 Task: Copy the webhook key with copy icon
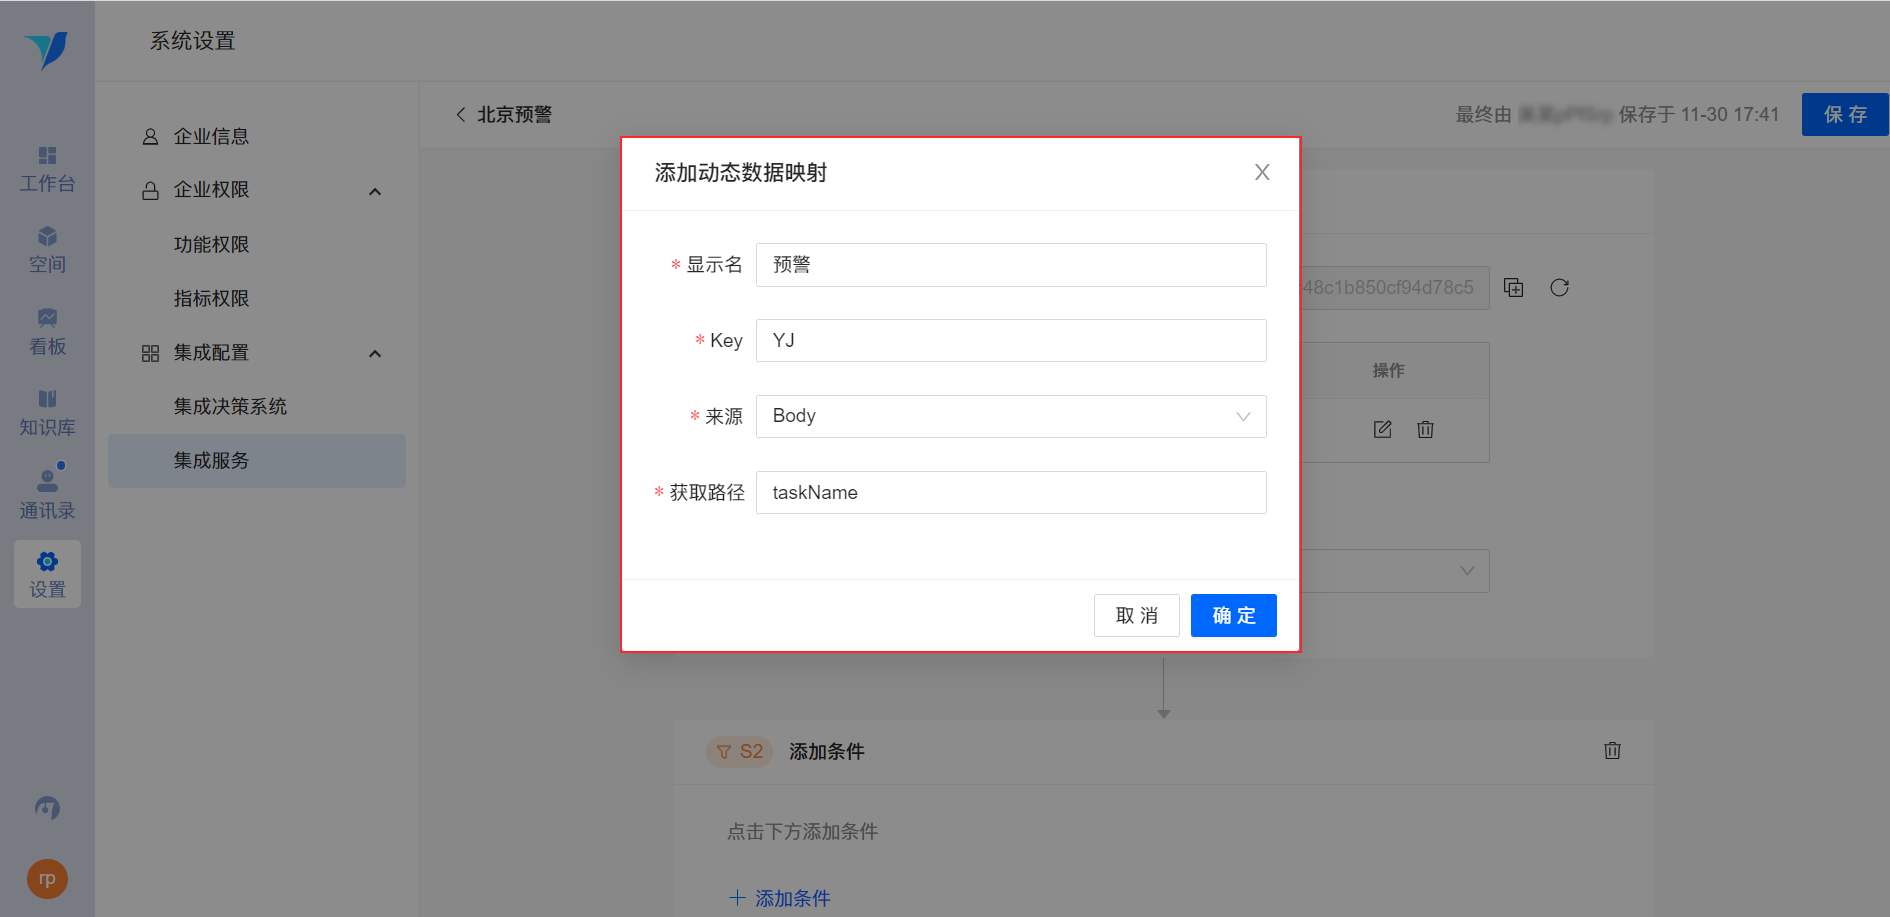(1514, 288)
